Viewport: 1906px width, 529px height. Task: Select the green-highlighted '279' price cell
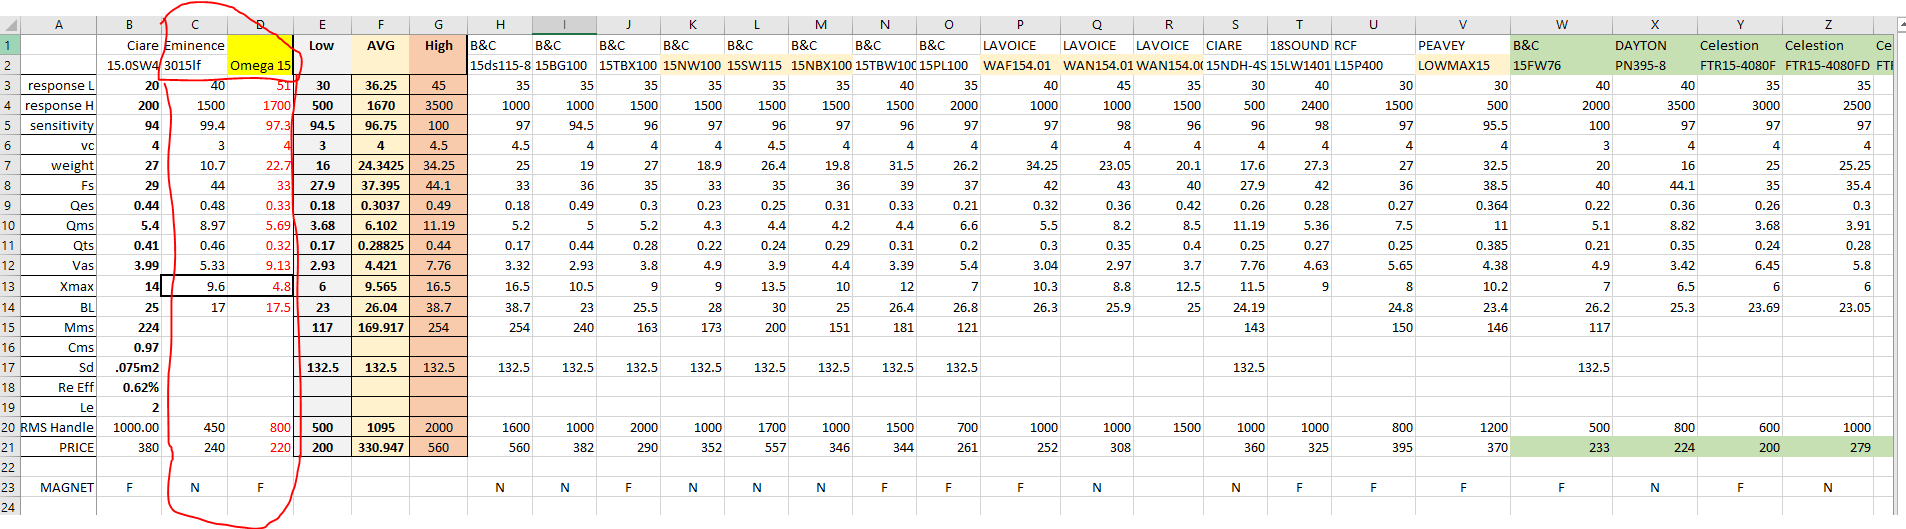pyautogui.click(x=1828, y=447)
